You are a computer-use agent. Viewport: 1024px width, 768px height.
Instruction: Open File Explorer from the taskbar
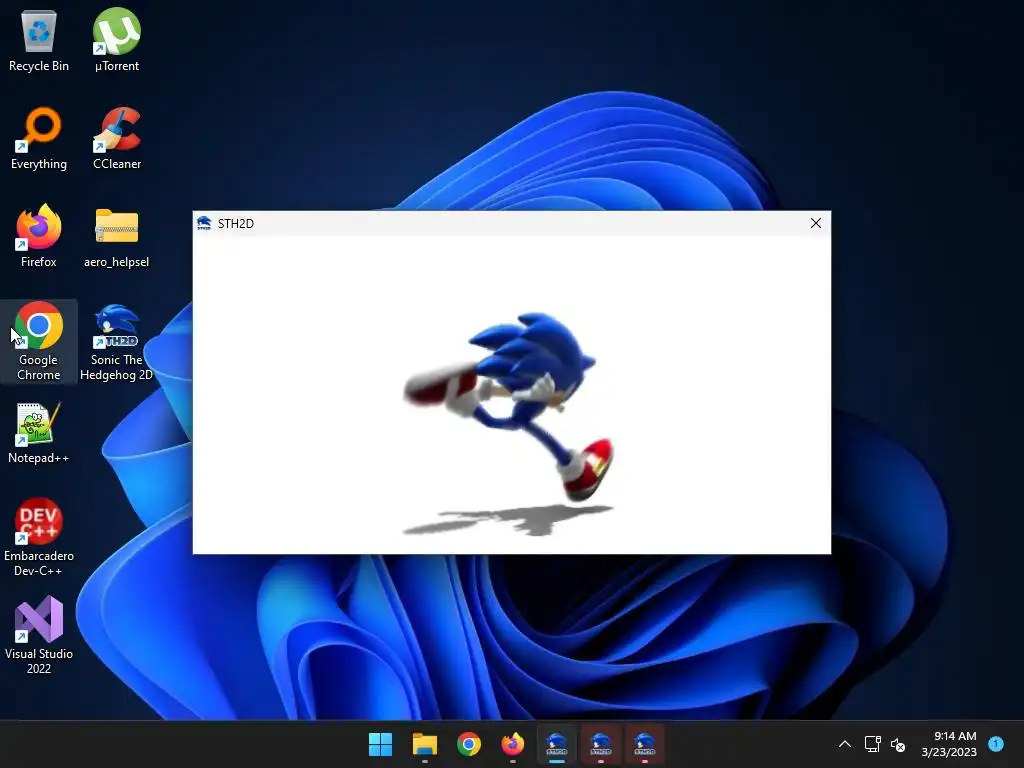coord(424,744)
